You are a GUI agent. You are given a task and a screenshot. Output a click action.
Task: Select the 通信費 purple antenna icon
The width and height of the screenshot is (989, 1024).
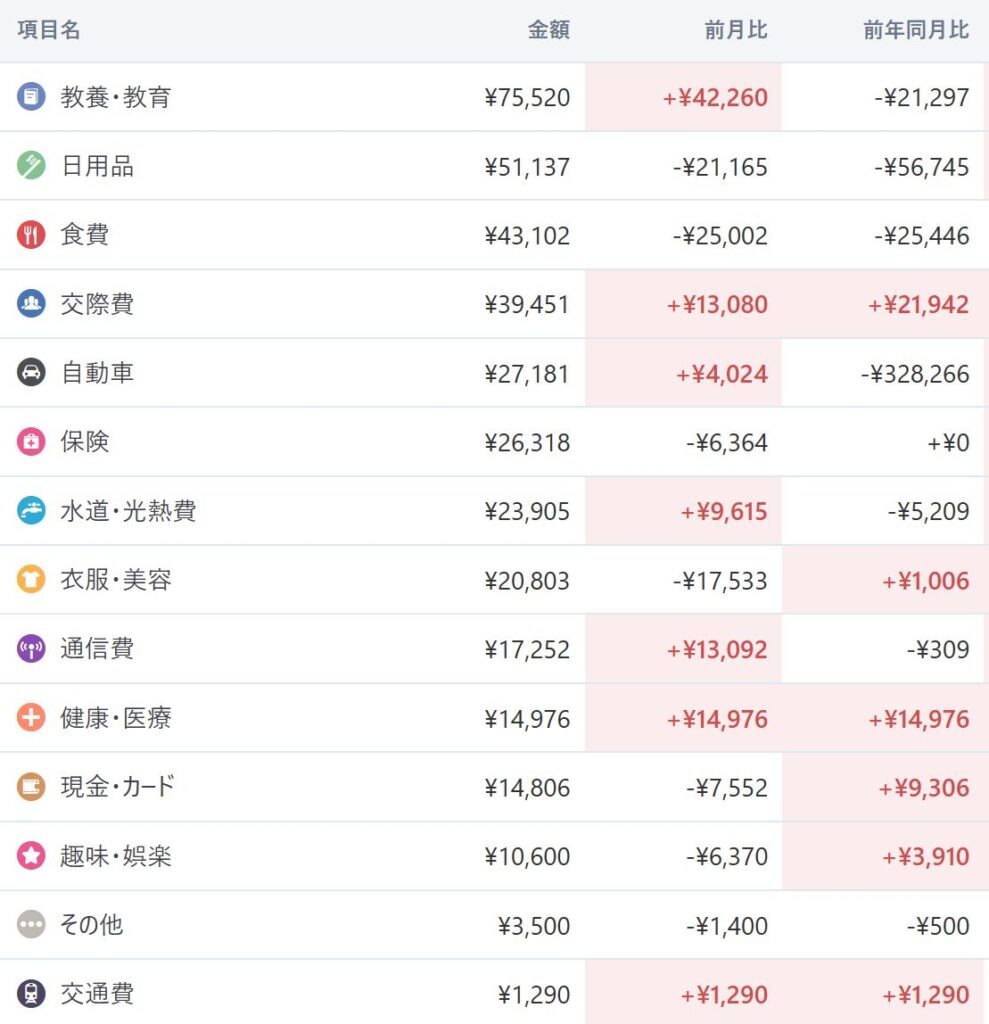[x=31, y=649]
